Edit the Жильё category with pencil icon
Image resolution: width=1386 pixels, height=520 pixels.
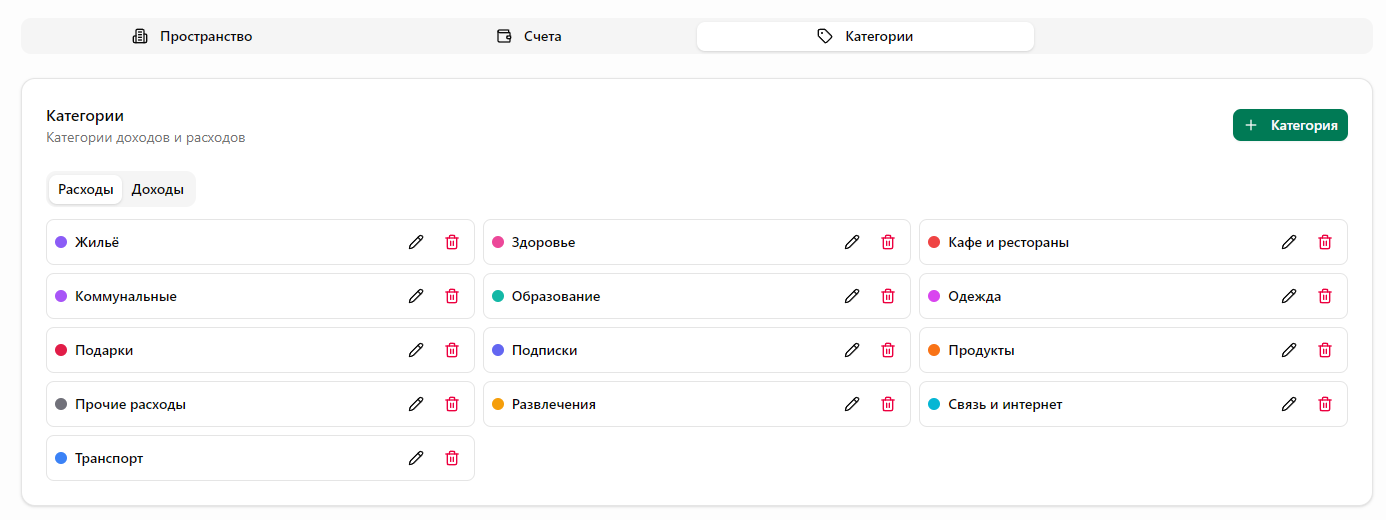click(416, 242)
